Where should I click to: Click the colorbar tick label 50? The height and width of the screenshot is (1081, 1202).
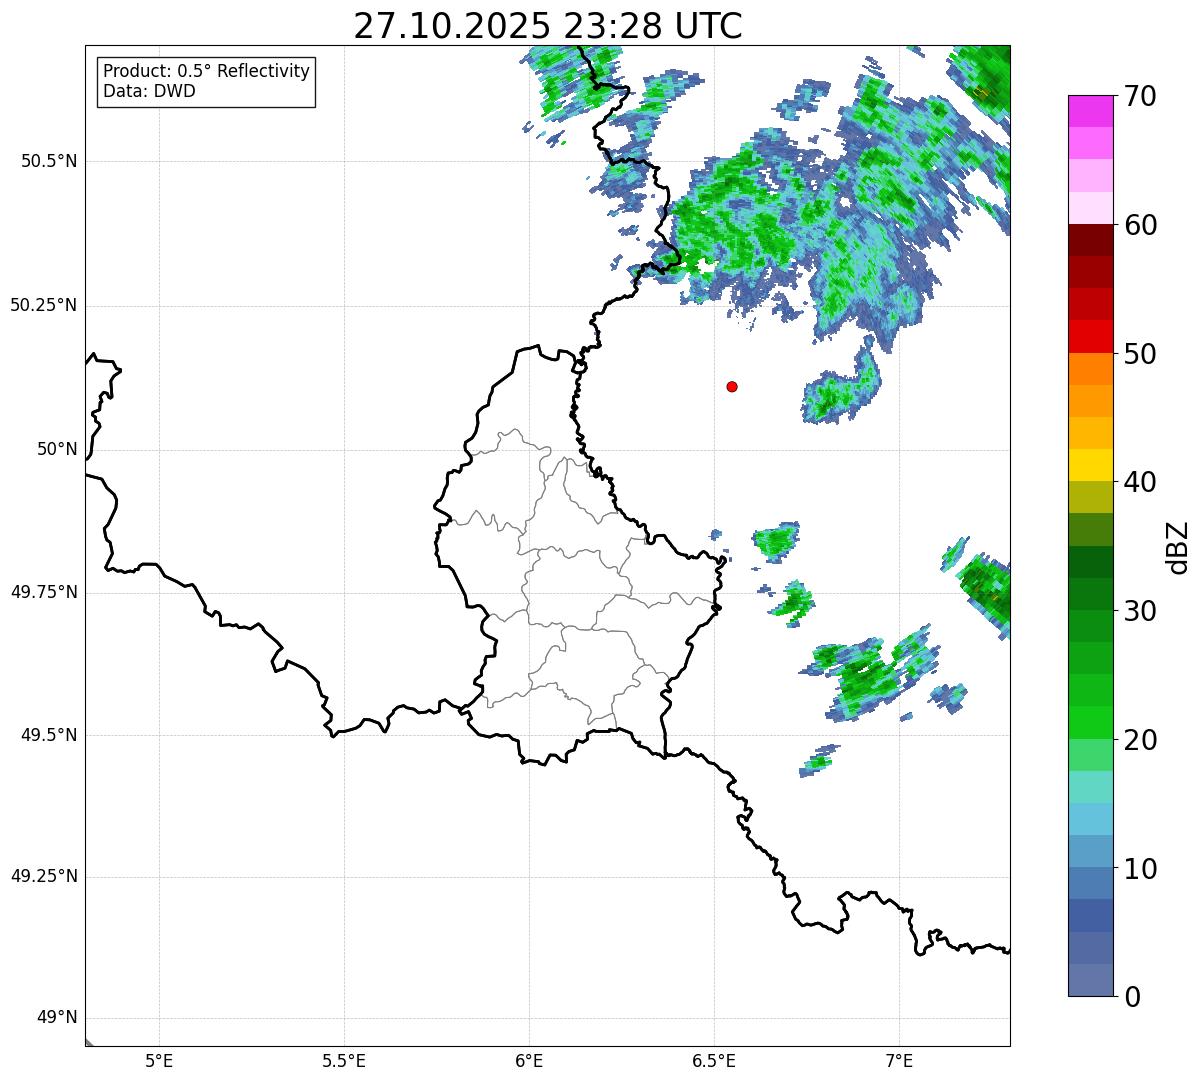pyautogui.click(x=1140, y=354)
